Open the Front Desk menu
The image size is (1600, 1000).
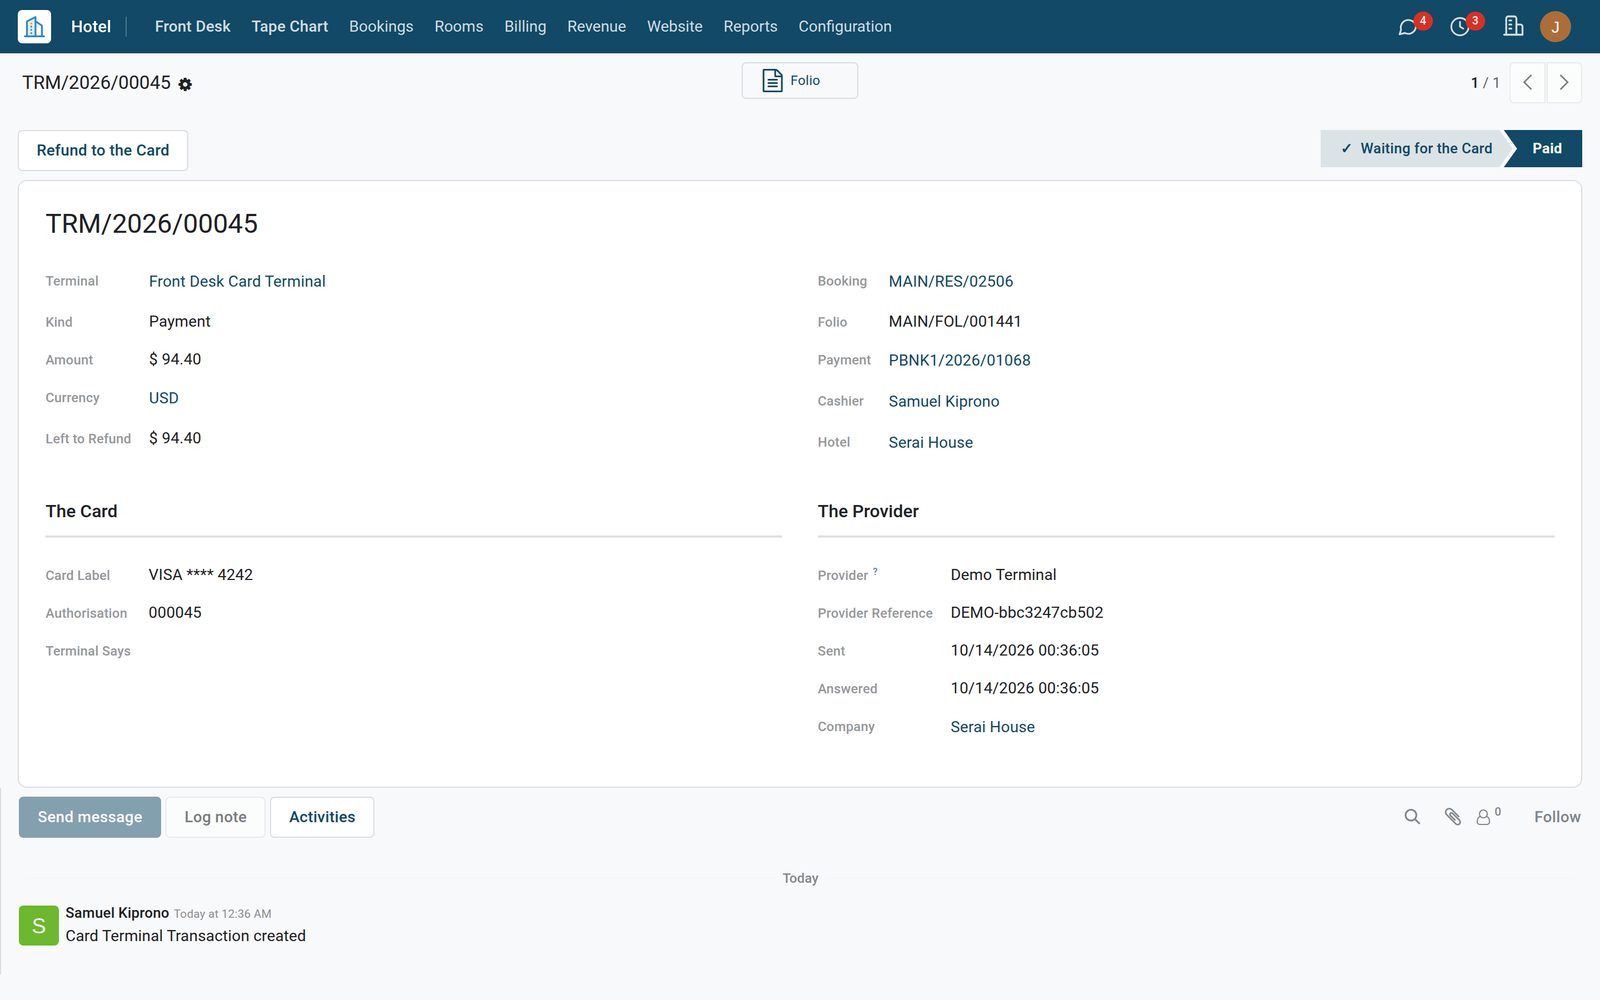192,27
